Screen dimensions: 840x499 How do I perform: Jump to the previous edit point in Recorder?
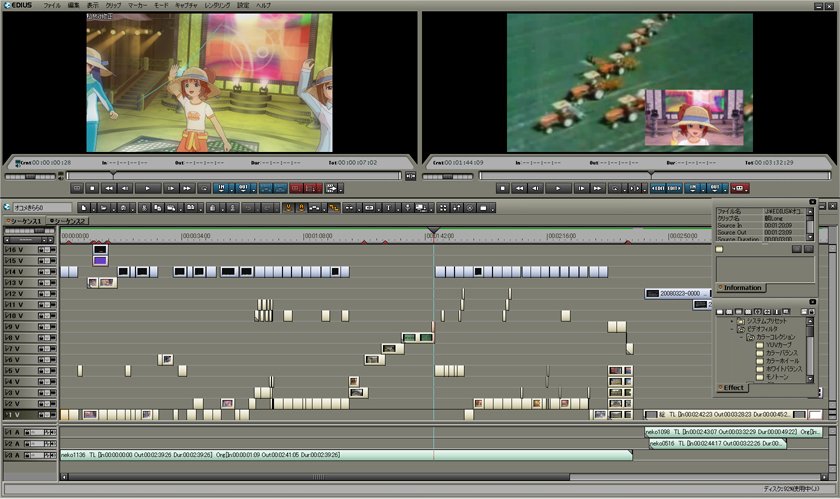[x=658, y=188]
